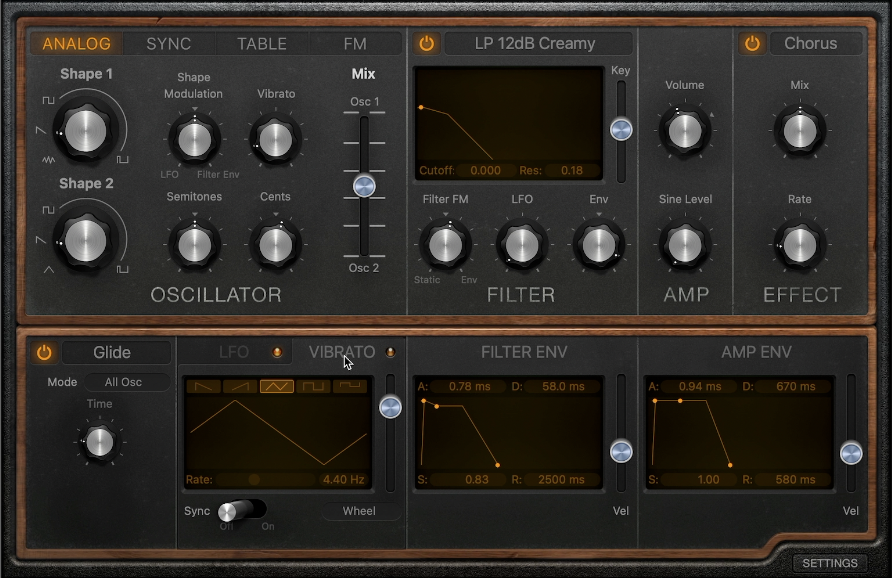Click the Wheel vibrato control button

pos(358,511)
